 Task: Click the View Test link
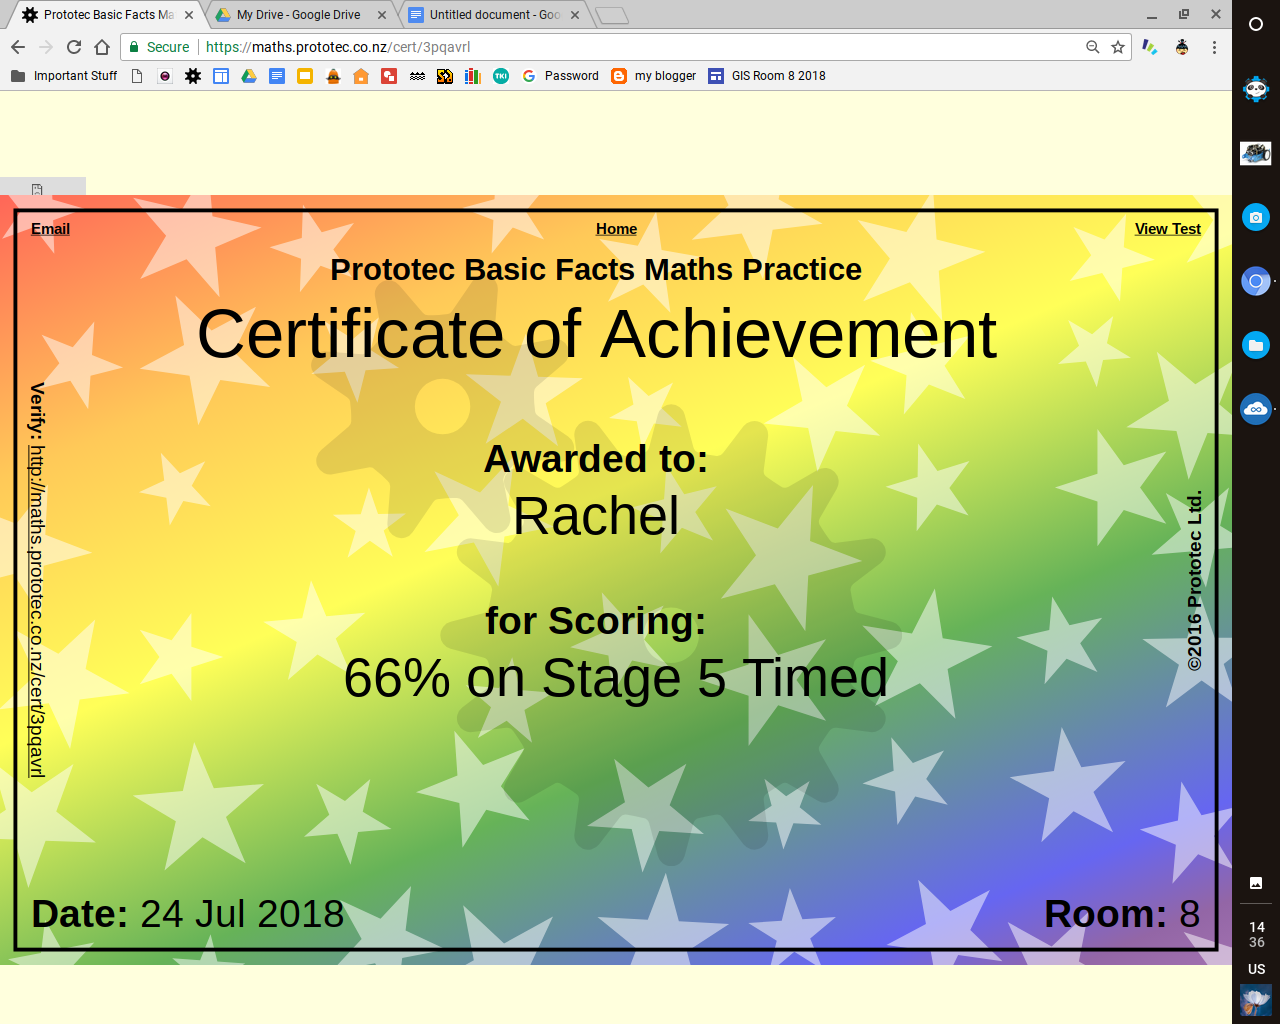(1168, 229)
